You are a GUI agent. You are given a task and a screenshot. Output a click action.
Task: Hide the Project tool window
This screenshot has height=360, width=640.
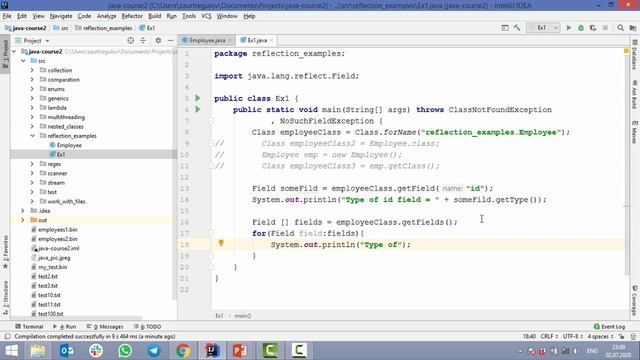(170, 40)
